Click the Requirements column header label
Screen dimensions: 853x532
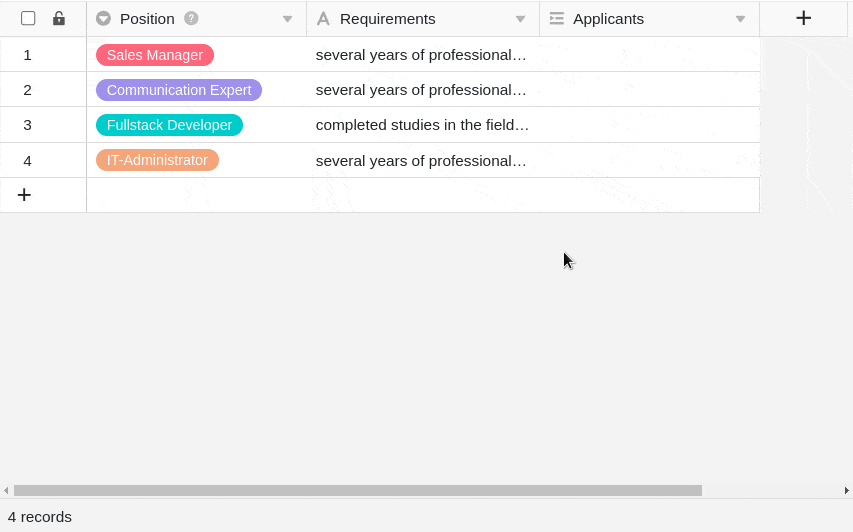(x=387, y=19)
